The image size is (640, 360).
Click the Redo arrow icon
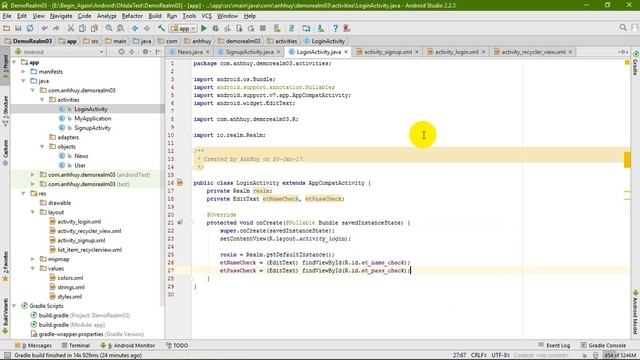click(x=56, y=28)
